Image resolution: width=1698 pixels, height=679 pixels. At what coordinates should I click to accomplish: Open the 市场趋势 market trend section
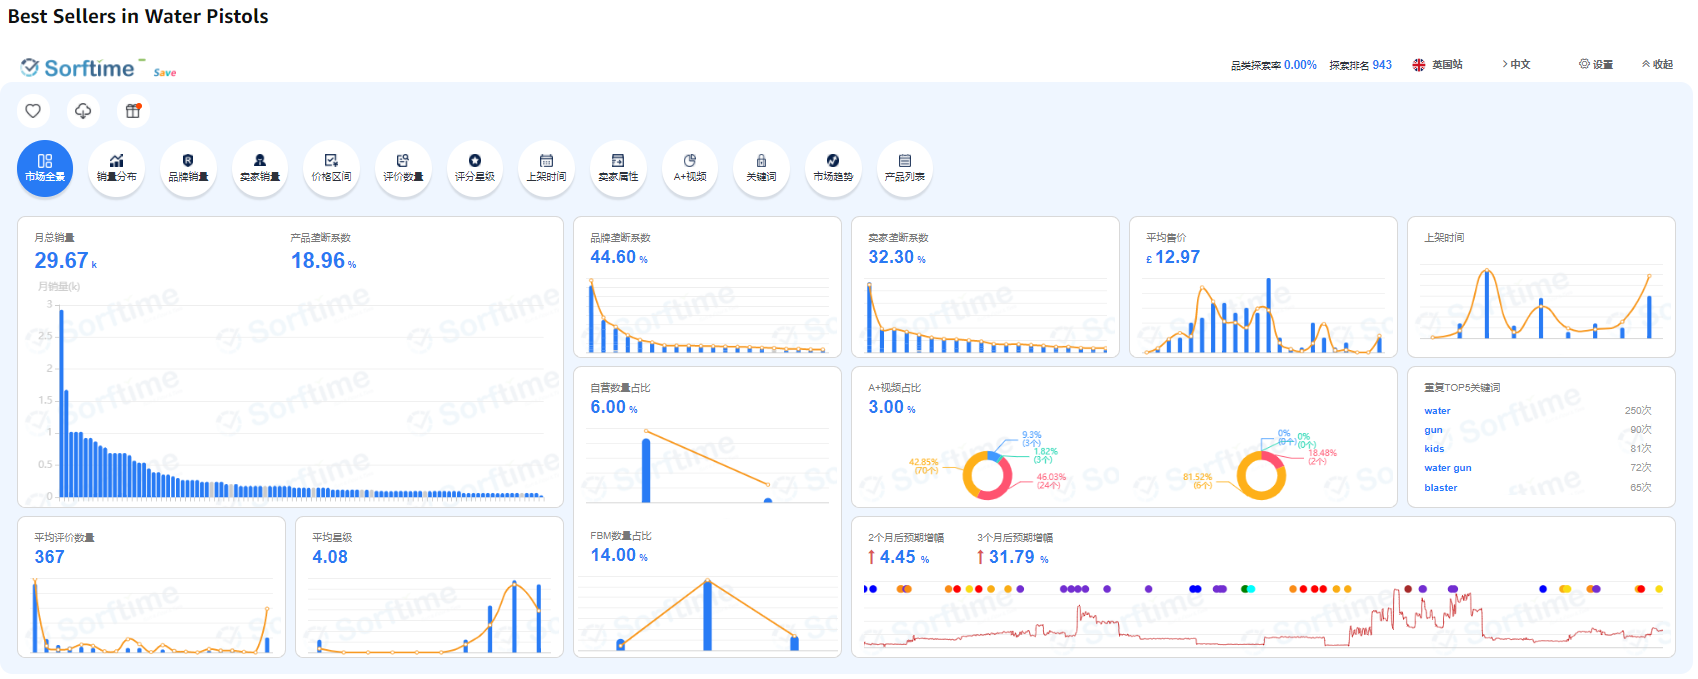pyautogui.click(x=833, y=168)
